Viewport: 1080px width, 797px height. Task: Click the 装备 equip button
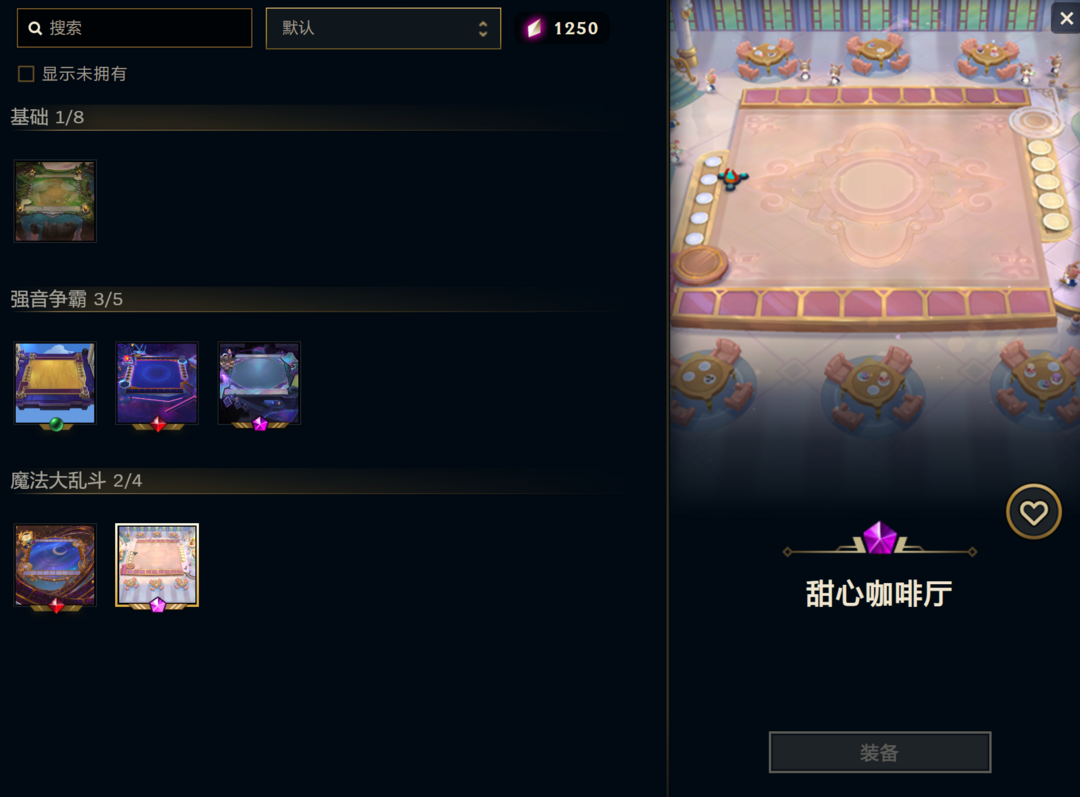[880, 752]
